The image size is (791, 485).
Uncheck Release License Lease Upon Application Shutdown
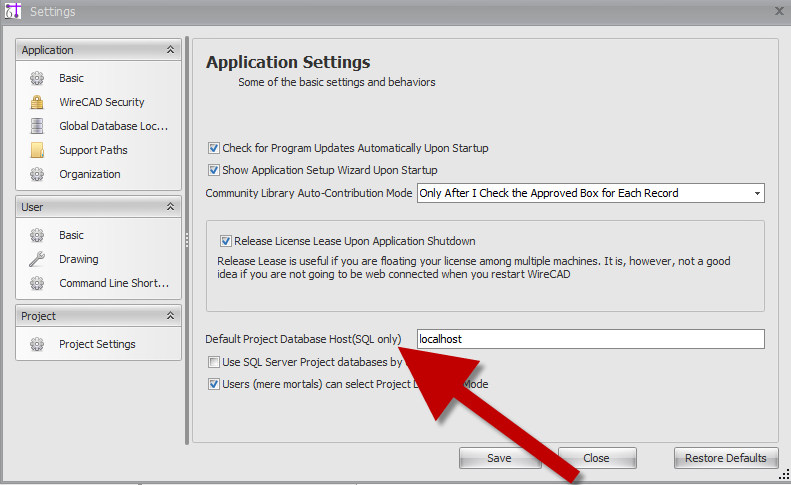pos(225,241)
